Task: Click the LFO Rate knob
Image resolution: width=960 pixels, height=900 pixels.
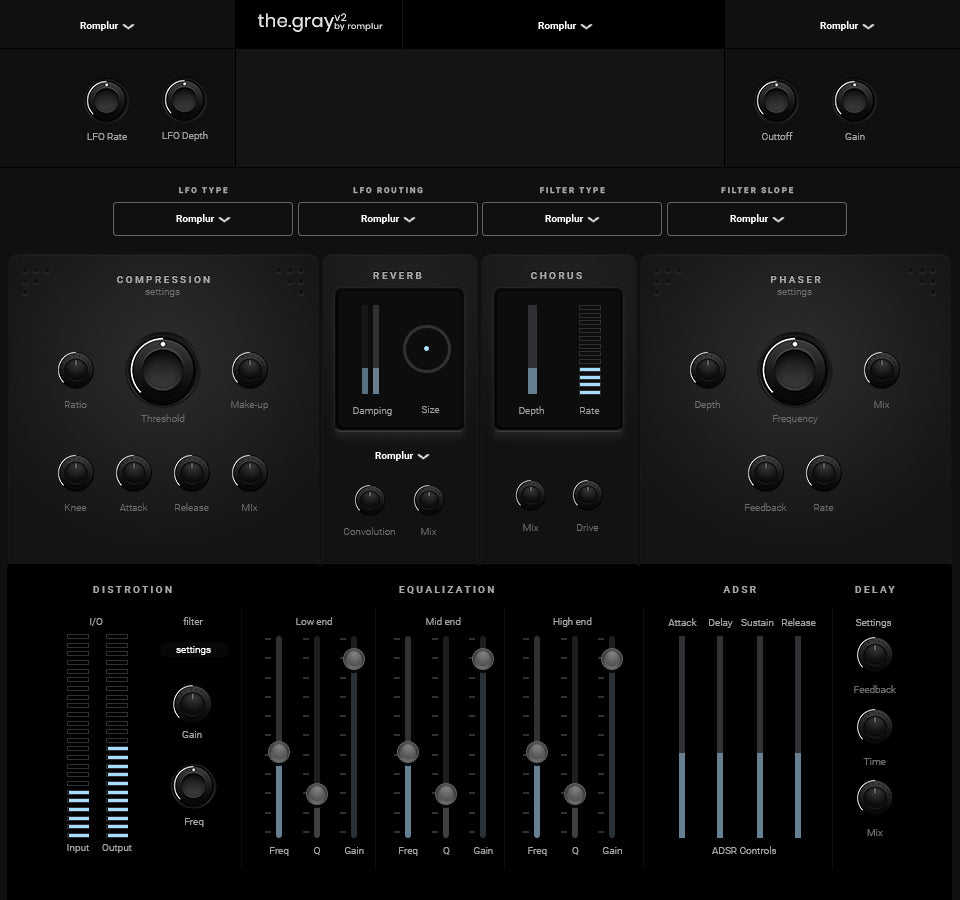Action: 107,101
